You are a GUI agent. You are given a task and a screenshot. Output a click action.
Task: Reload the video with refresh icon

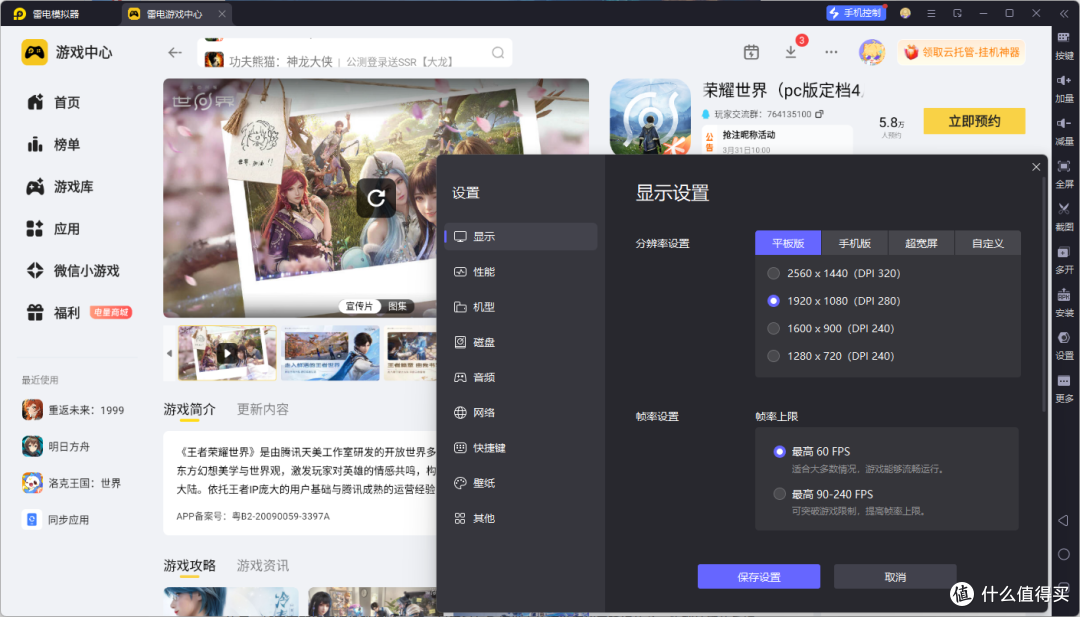[x=376, y=198]
